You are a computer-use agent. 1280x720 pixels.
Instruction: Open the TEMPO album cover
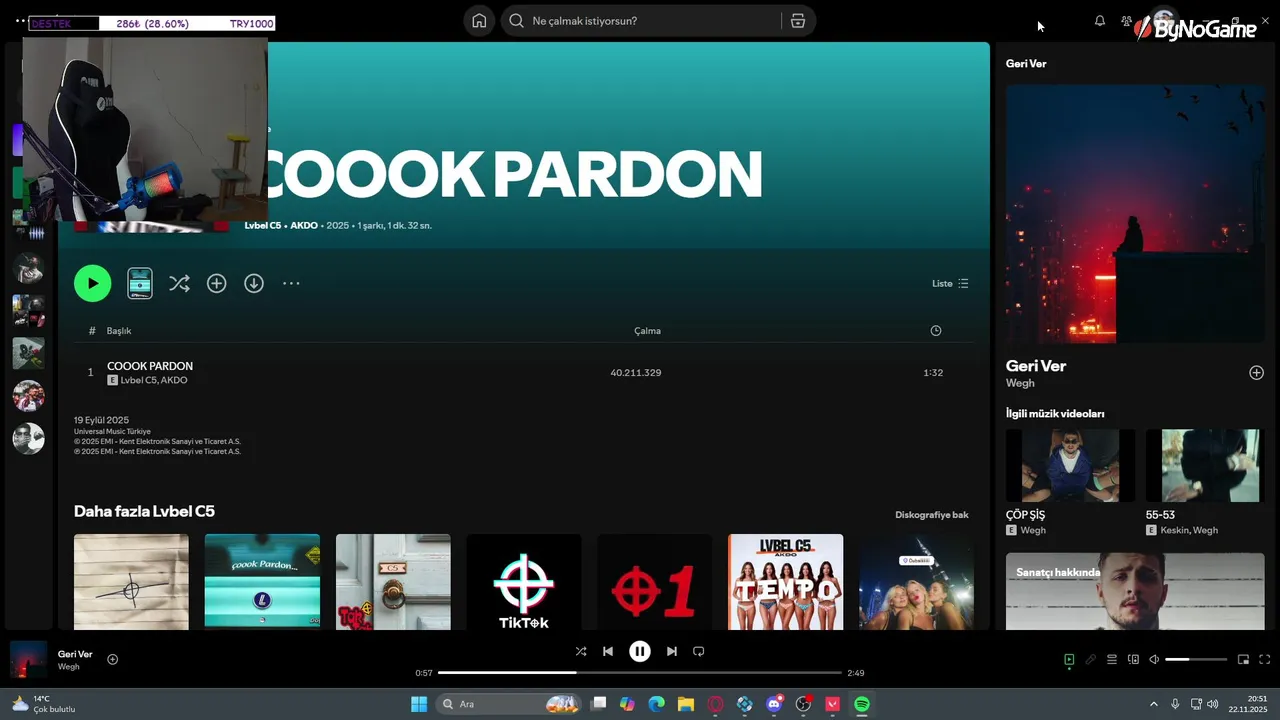[785, 582]
